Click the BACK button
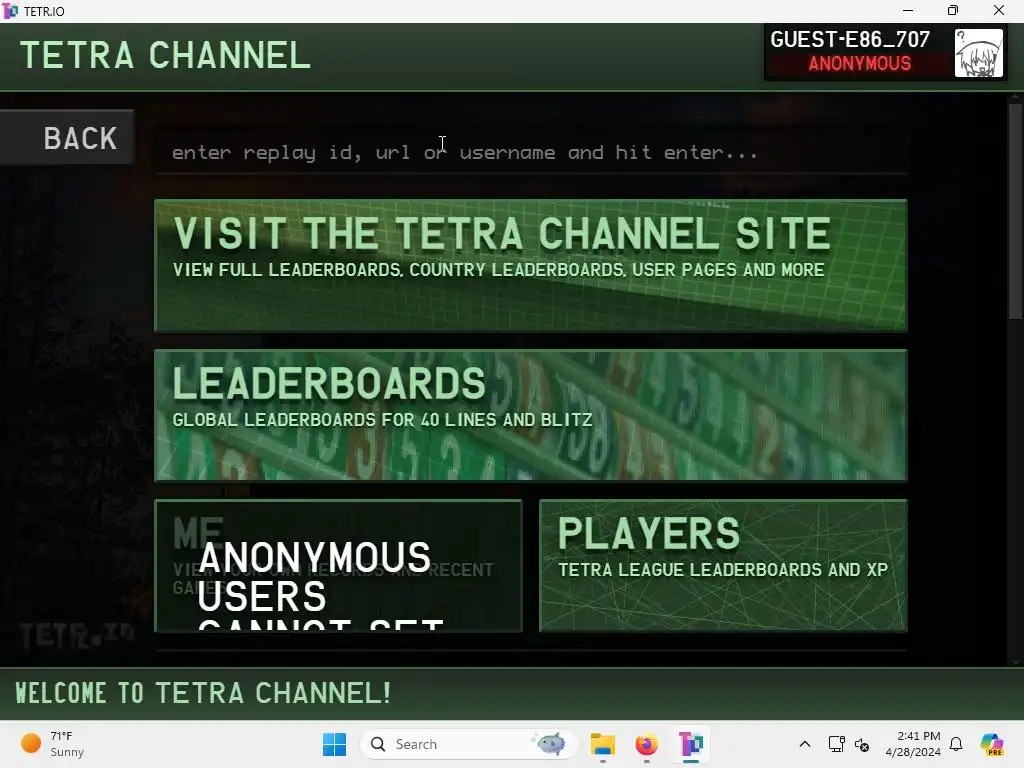The image size is (1024, 768). [67, 138]
